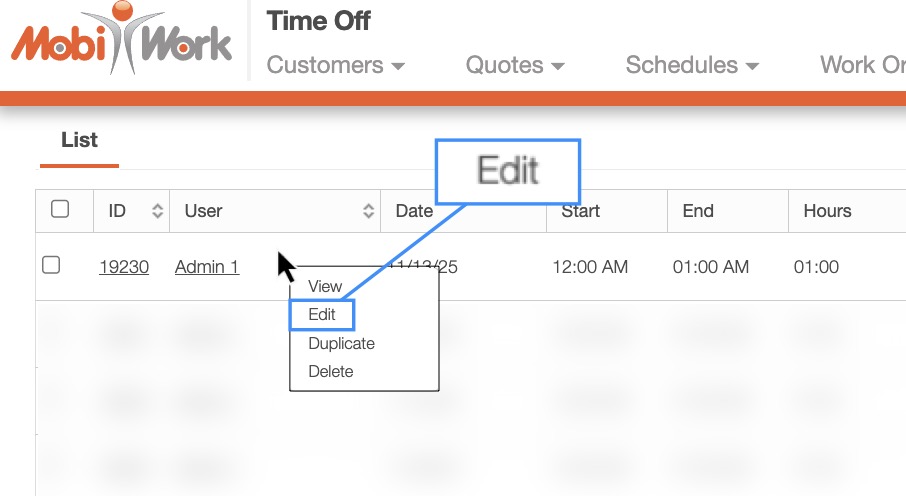
Task: Toggle the select-all checkbox in header
Action: [60, 209]
